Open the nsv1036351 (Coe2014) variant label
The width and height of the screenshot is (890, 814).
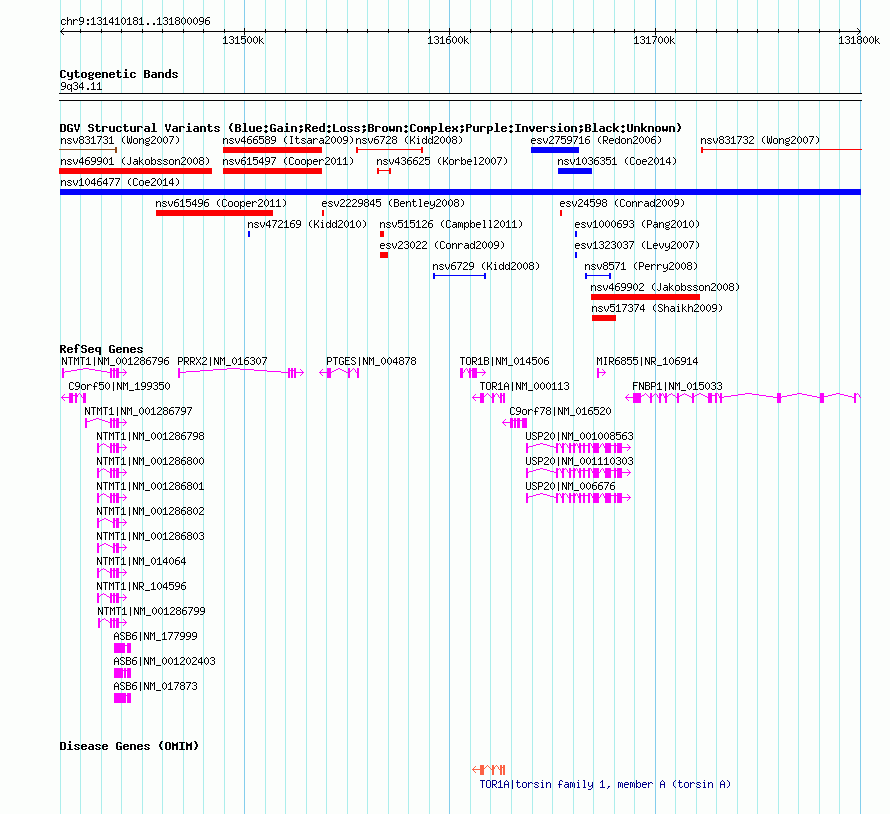click(x=617, y=161)
